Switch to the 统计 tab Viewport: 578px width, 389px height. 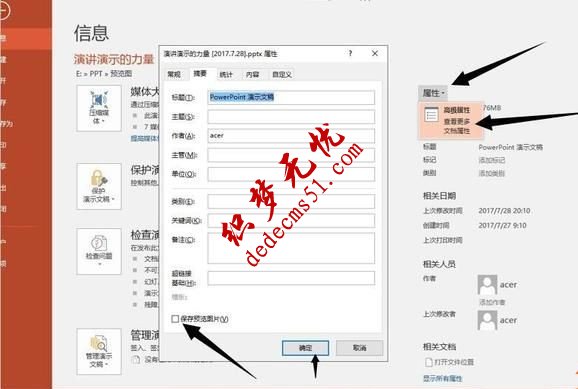226,74
